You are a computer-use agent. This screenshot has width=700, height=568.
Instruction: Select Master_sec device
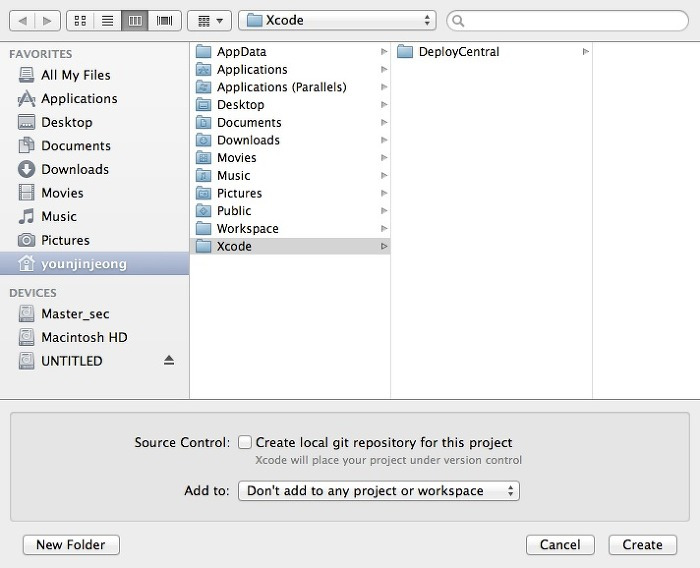pos(95,314)
